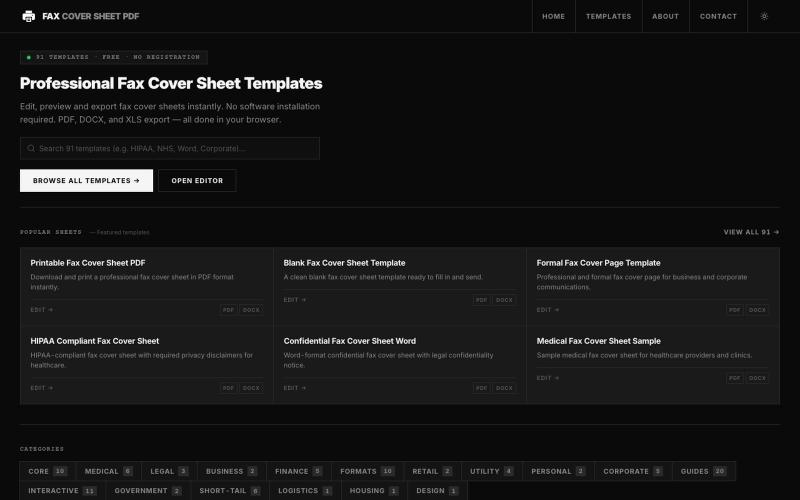
Task: Select the Retail category chip
Action: coord(432,471)
